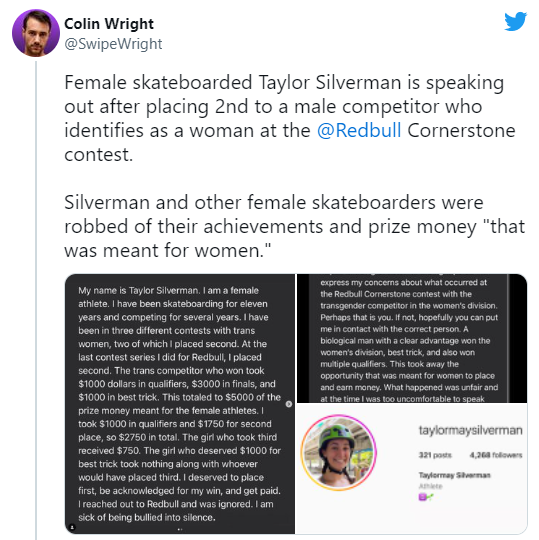
Task: Open the taylormaysilverman username
Action: (x=470, y=430)
